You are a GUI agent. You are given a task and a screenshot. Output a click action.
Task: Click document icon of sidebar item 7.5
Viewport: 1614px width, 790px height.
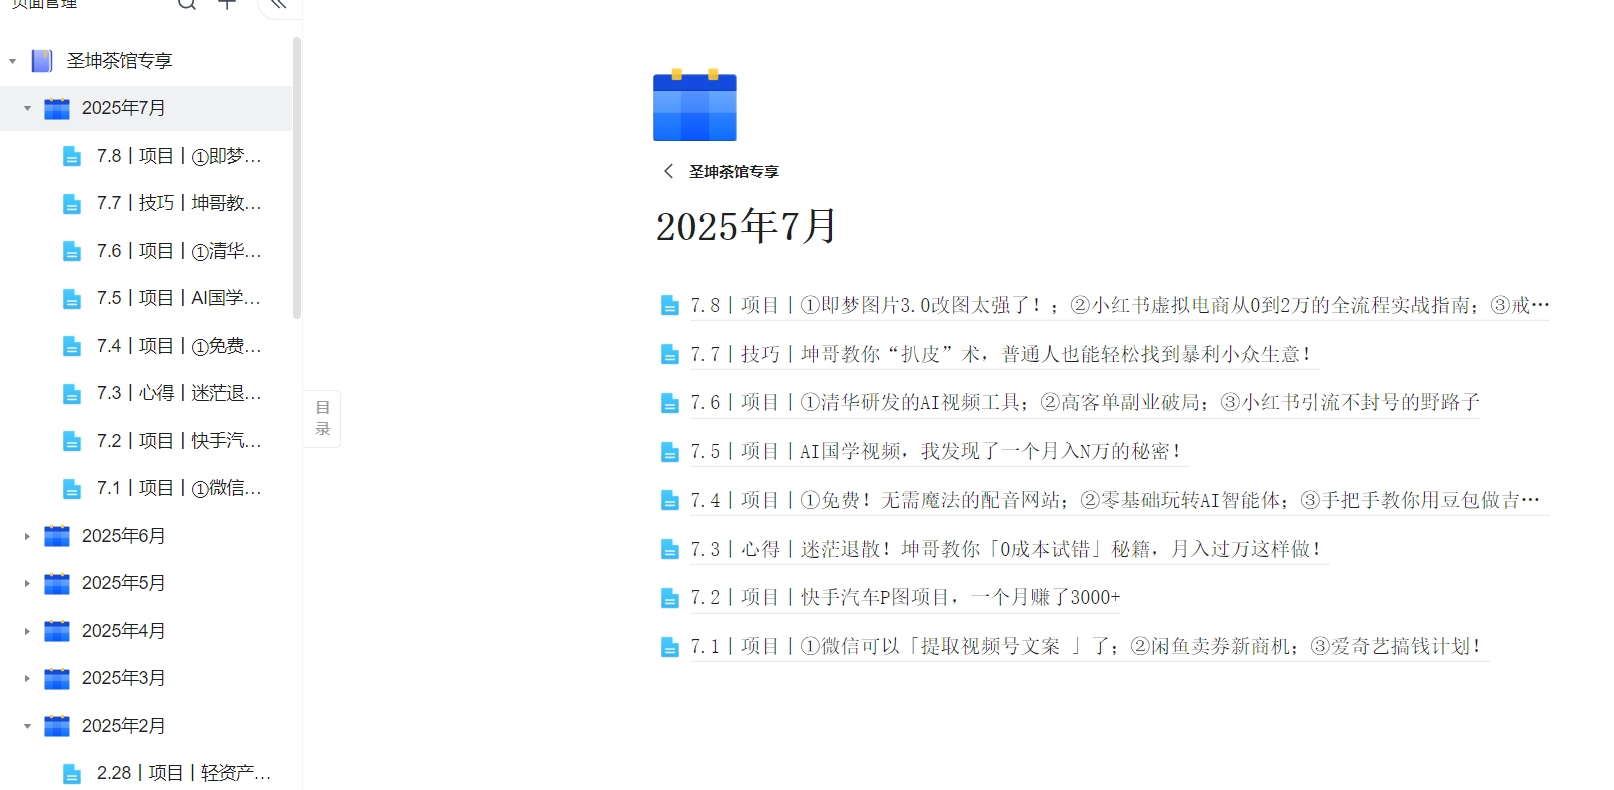click(x=72, y=299)
